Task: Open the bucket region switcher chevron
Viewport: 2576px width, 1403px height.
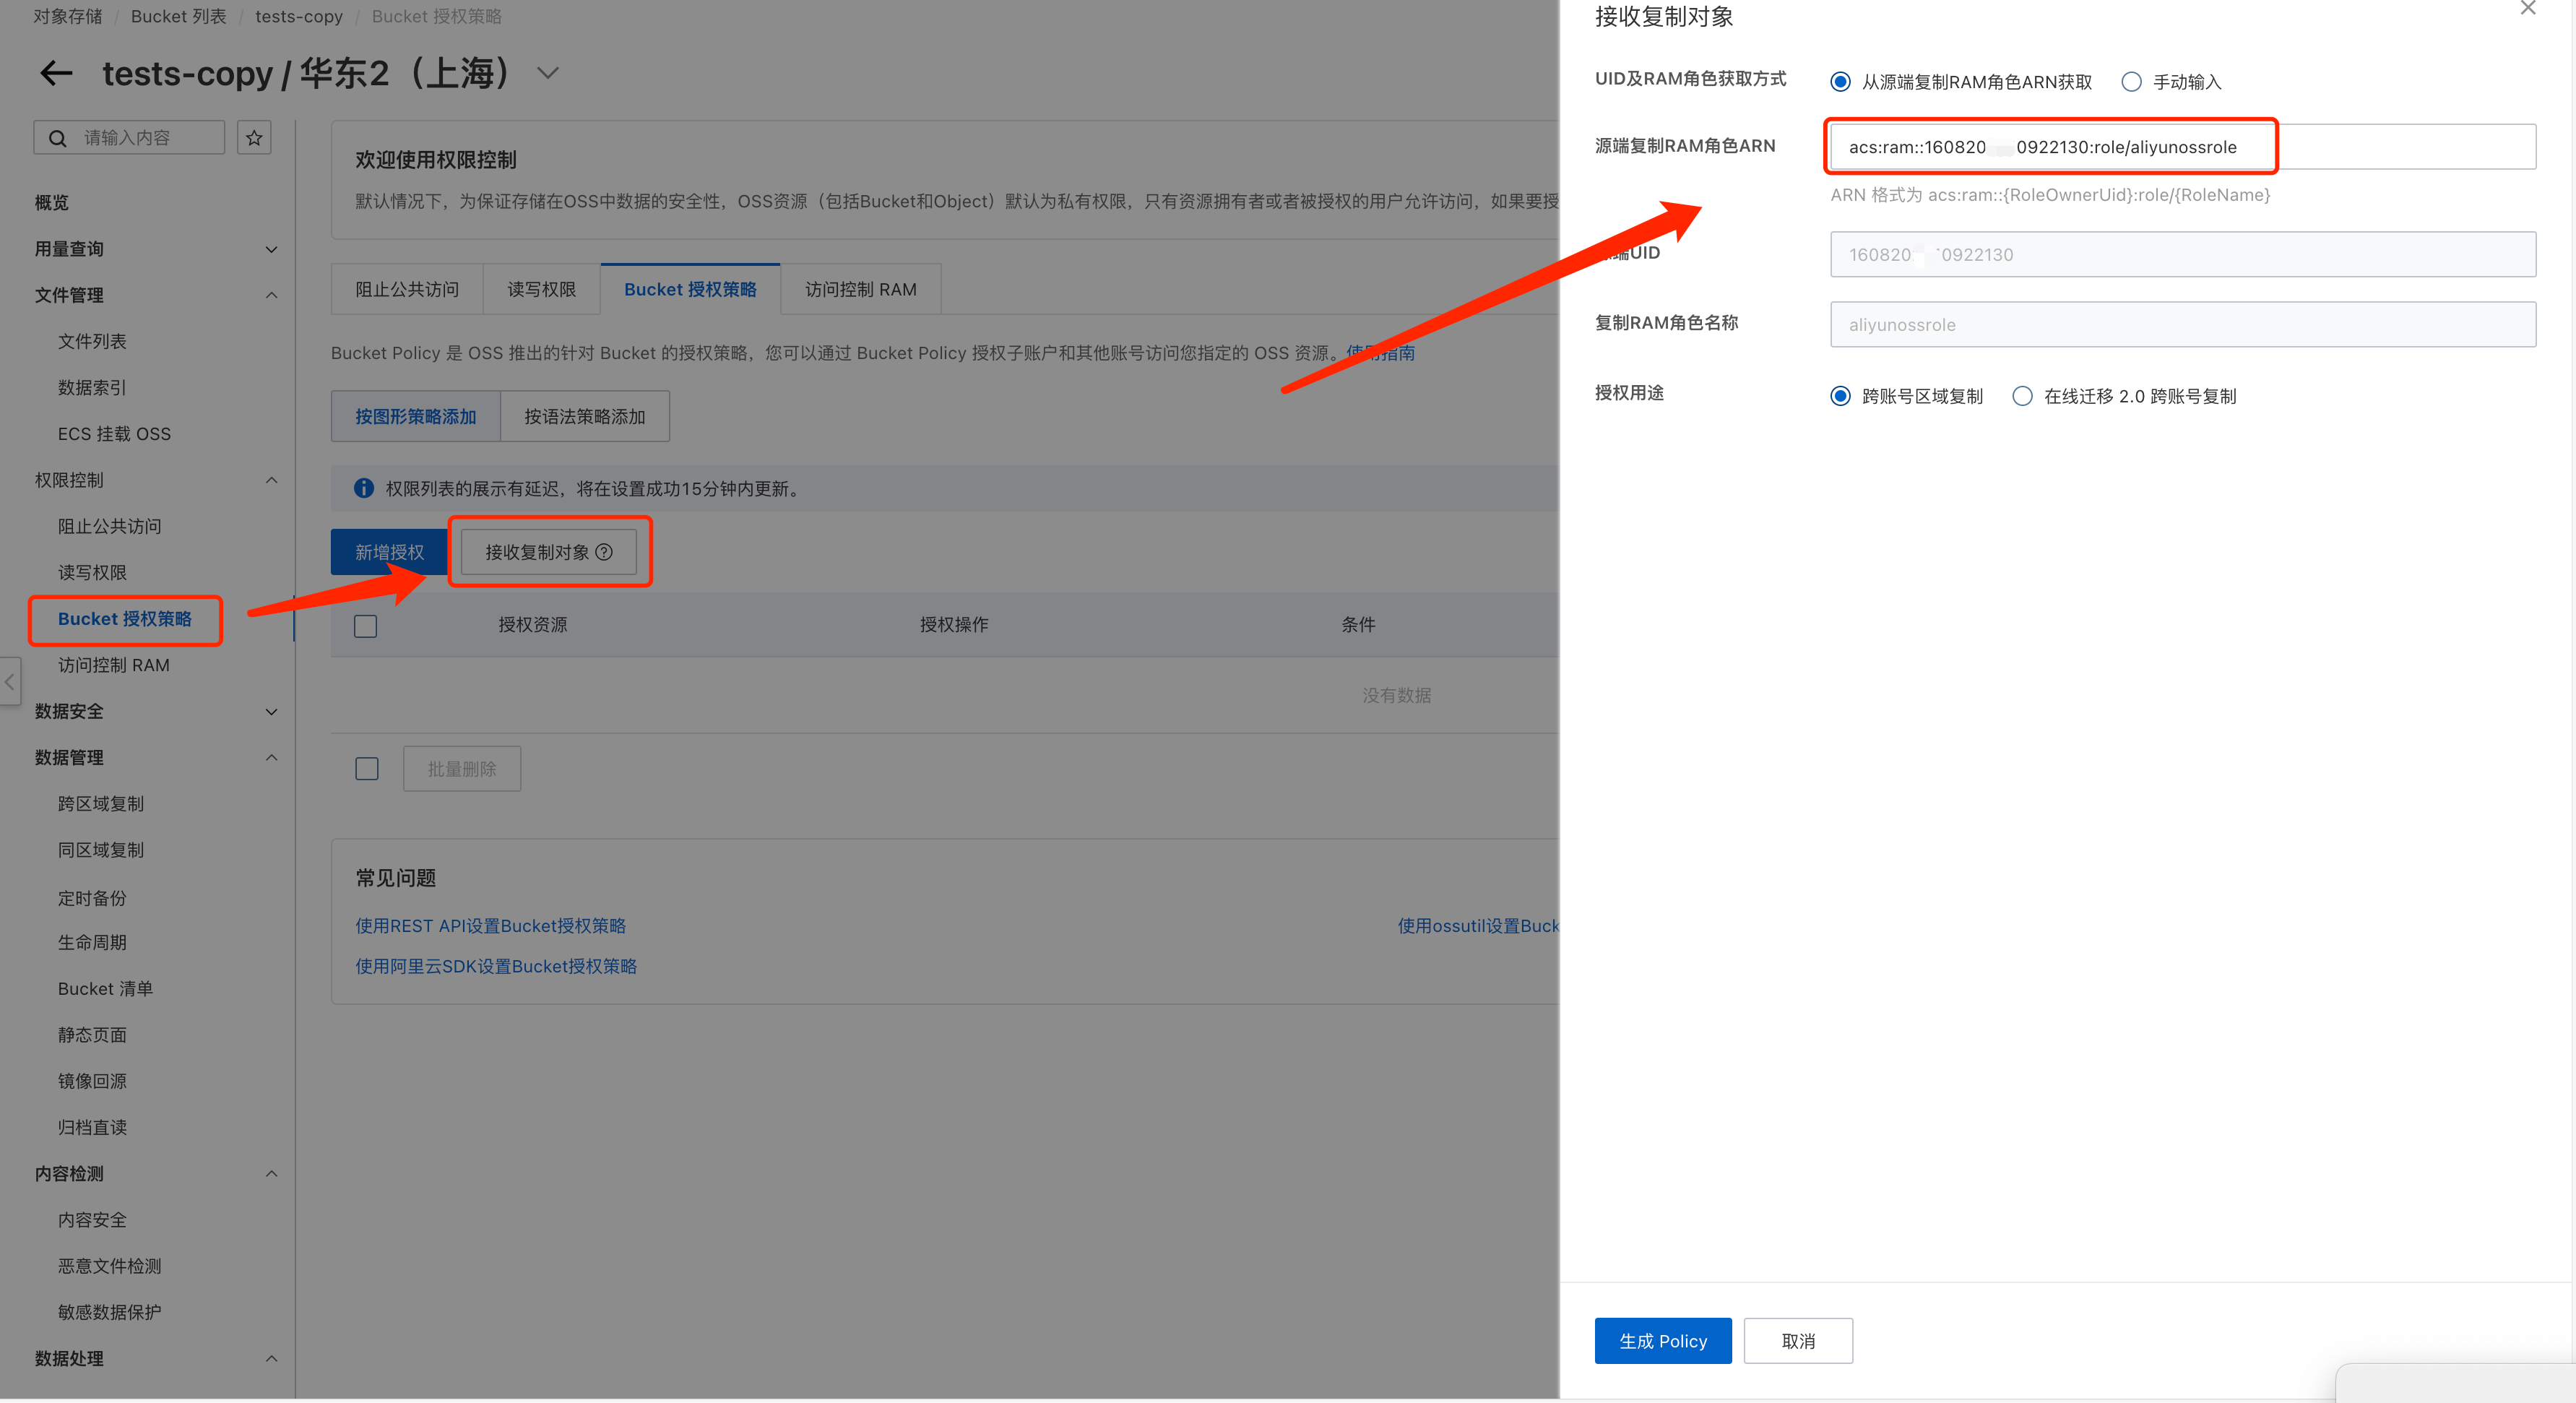Action: tap(547, 73)
